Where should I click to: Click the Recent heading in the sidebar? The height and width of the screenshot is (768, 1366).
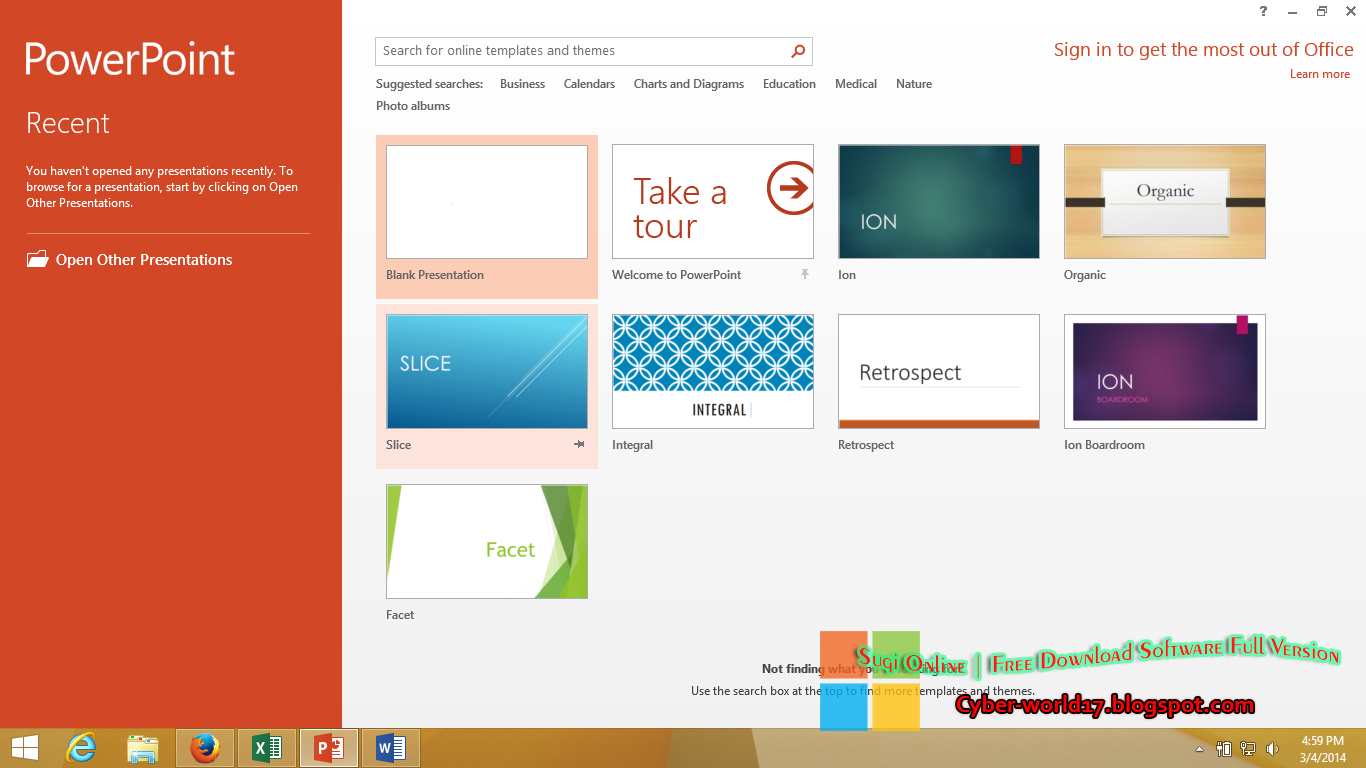coord(68,123)
